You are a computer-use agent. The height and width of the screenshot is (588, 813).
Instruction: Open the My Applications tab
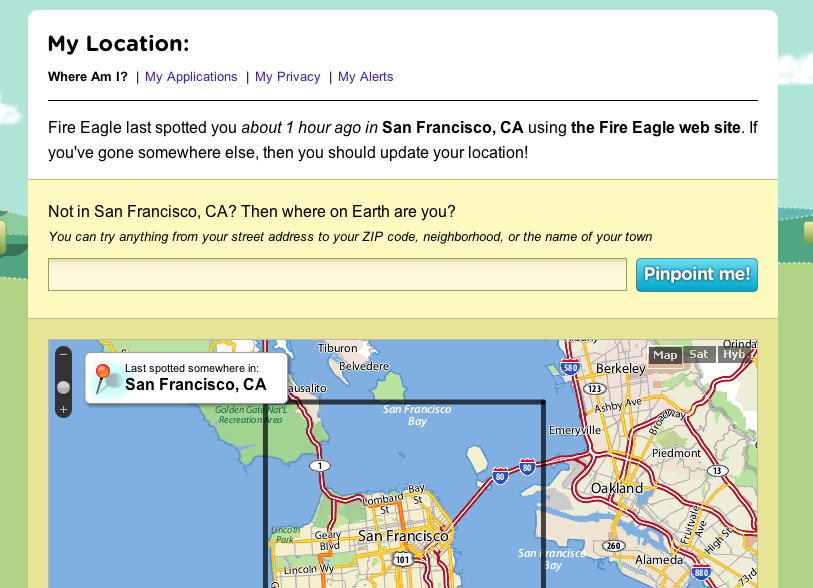click(191, 77)
